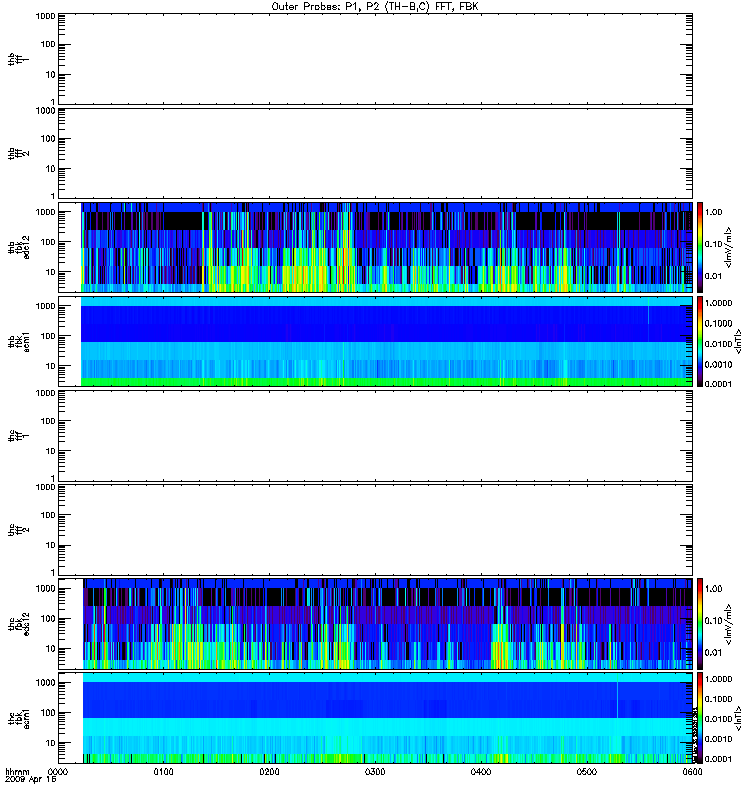Click the 0000 time axis label
750x800 pixels.
point(58,772)
